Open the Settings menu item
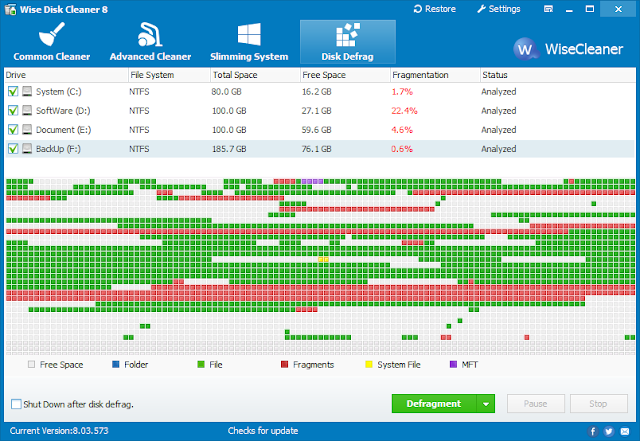 tap(499, 9)
